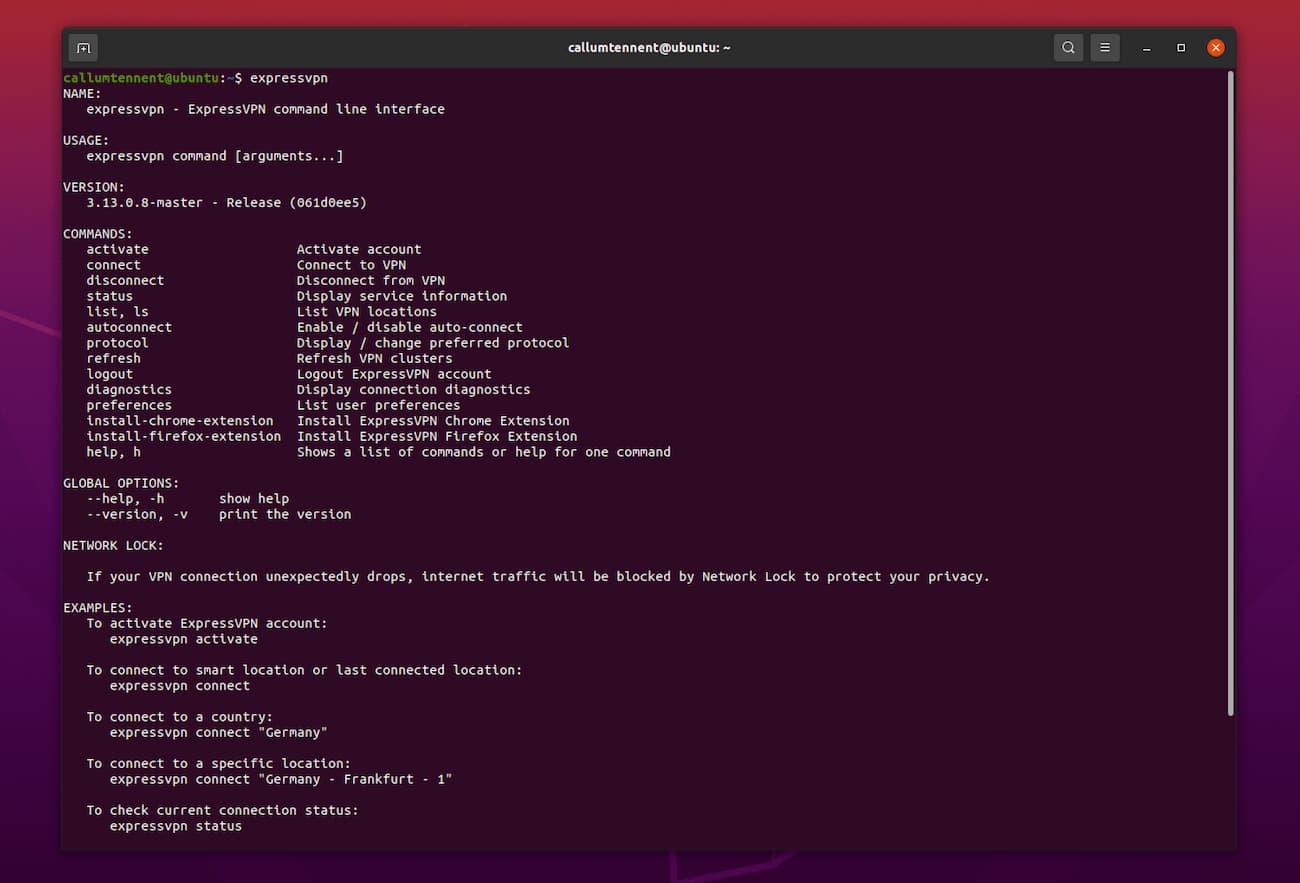Click the activate command name
Screen dimensions: 1300x883
[x=117, y=249]
